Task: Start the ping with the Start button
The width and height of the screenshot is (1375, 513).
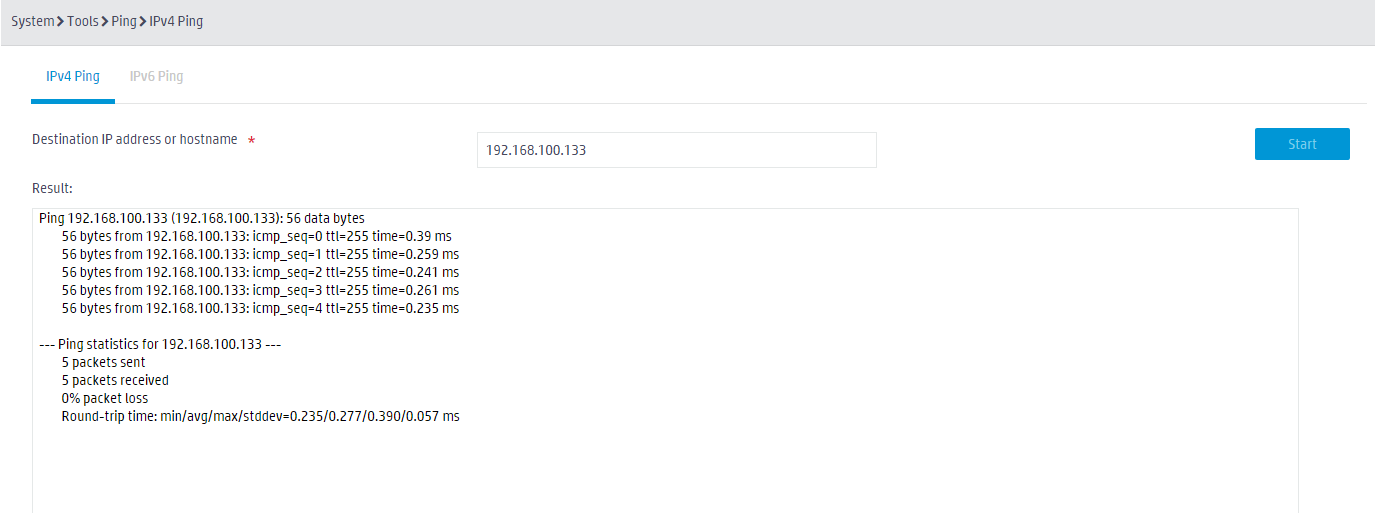Action: [x=1302, y=144]
